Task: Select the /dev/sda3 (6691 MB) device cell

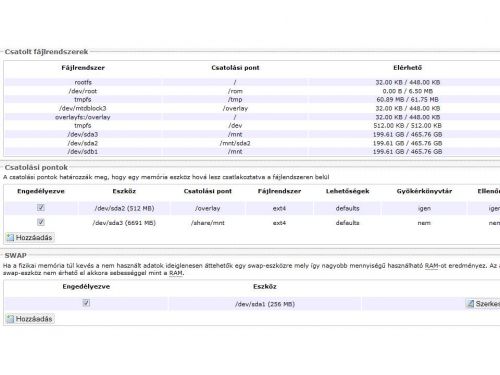Action: pos(124,223)
